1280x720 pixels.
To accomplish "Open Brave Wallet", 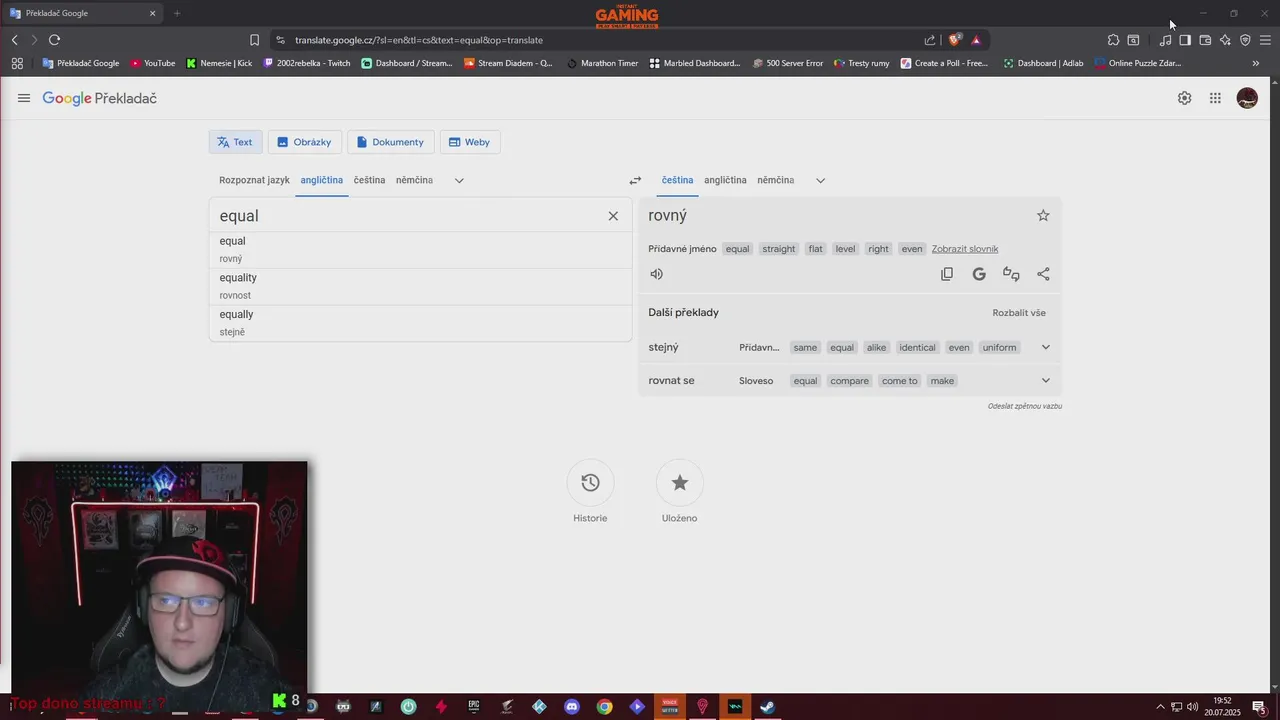I will (1205, 40).
